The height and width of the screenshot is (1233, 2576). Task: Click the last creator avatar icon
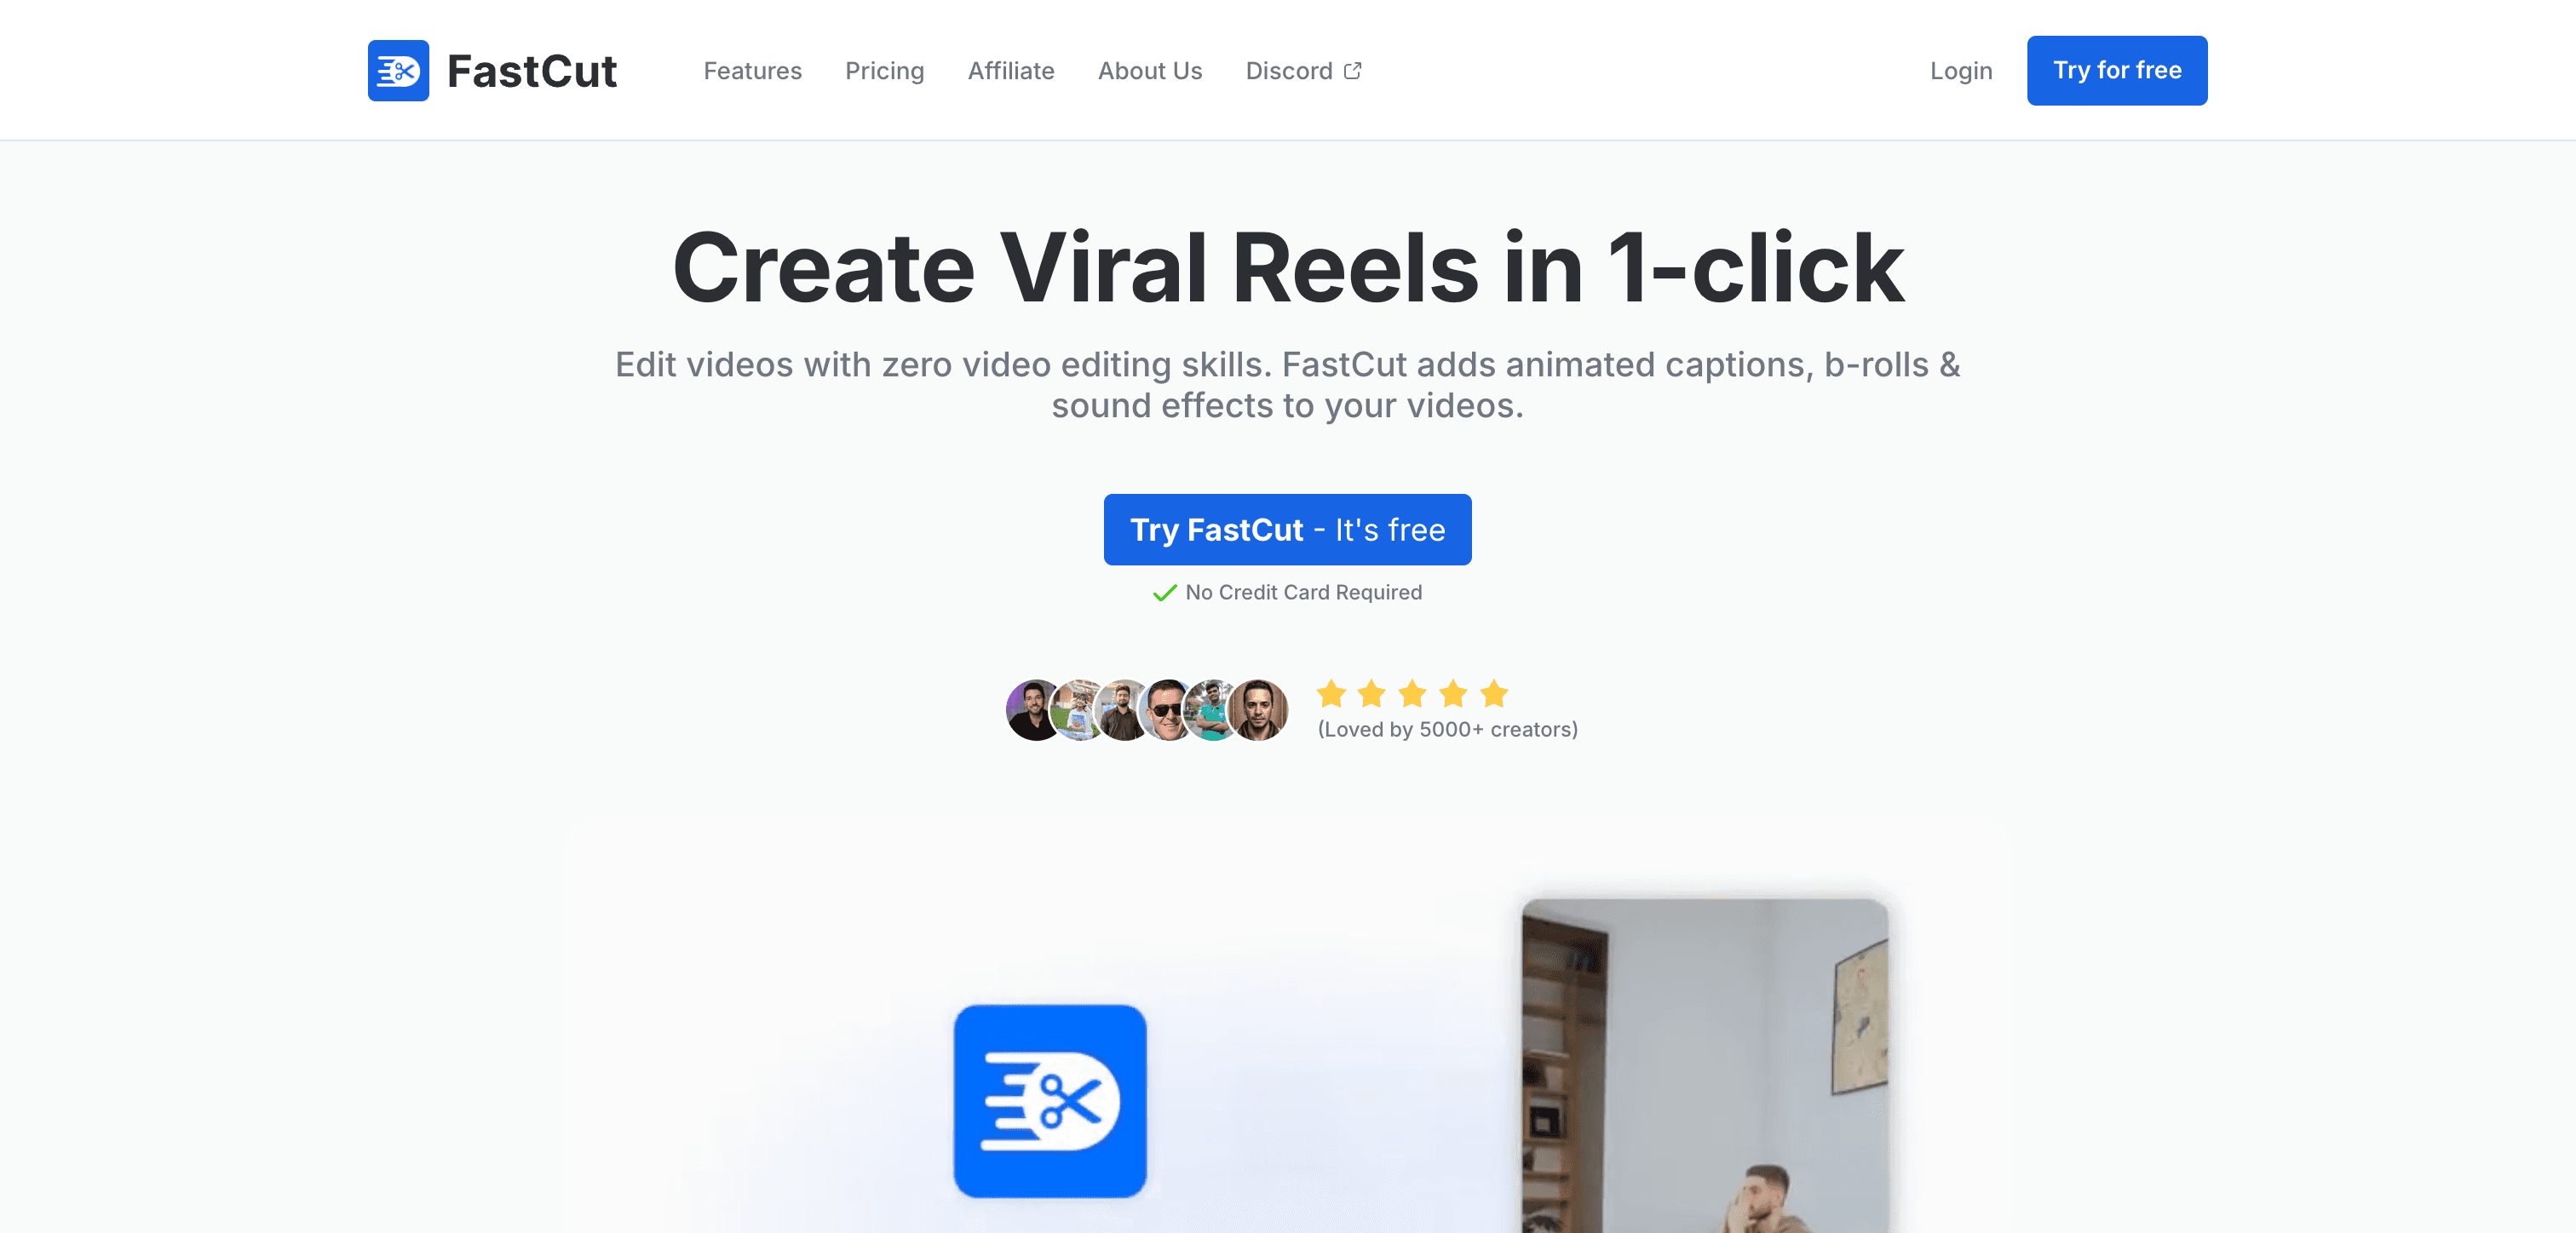click(1256, 708)
